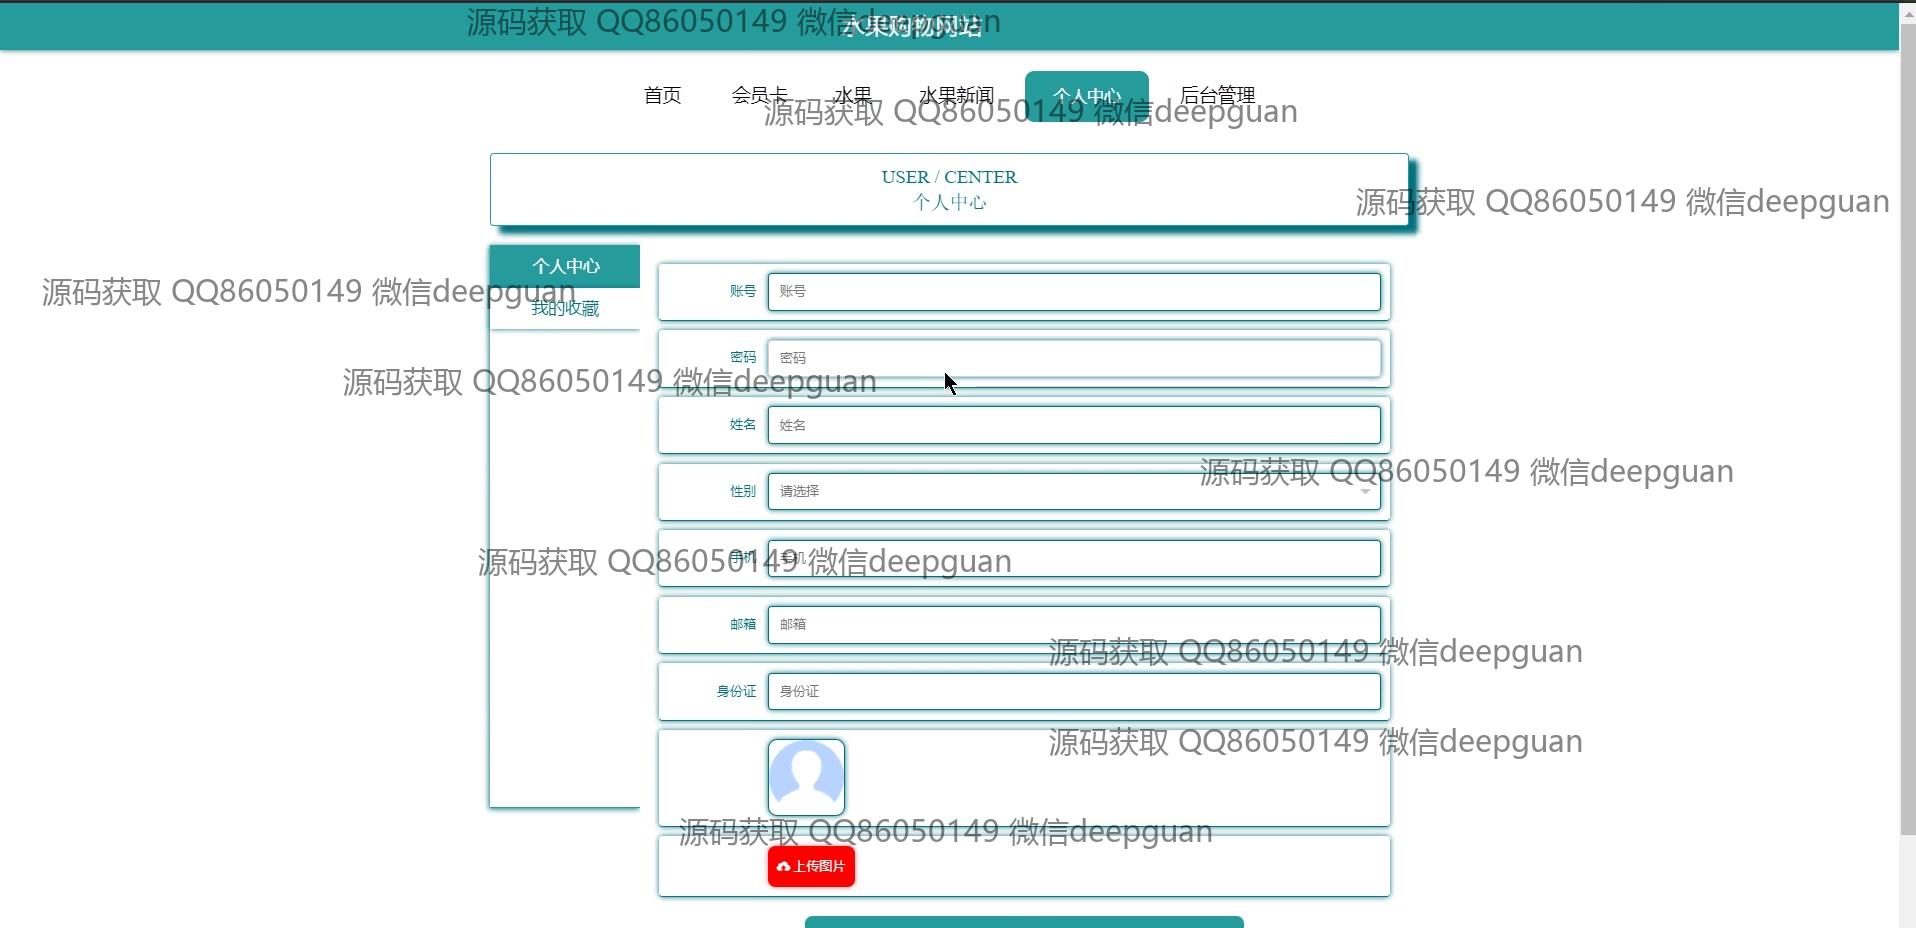The image size is (1916, 928).
Task: Open 我的收藏 in the left sidebar
Action: click(565, 309)
